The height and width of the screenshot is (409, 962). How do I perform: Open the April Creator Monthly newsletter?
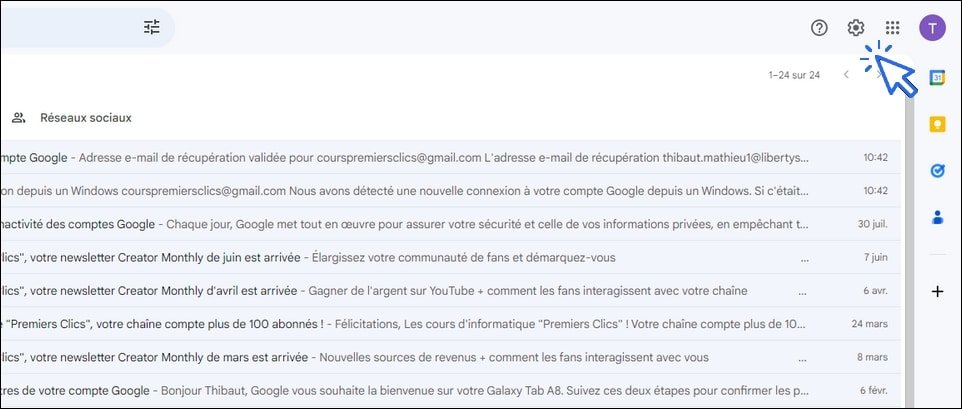tap(450, 291)
